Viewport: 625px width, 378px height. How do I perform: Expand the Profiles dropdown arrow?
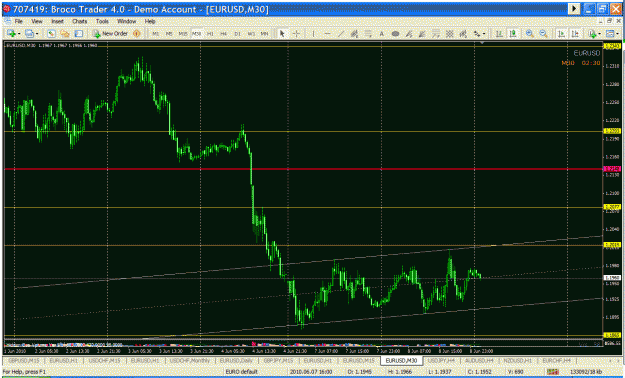click(x=37, y=34)
